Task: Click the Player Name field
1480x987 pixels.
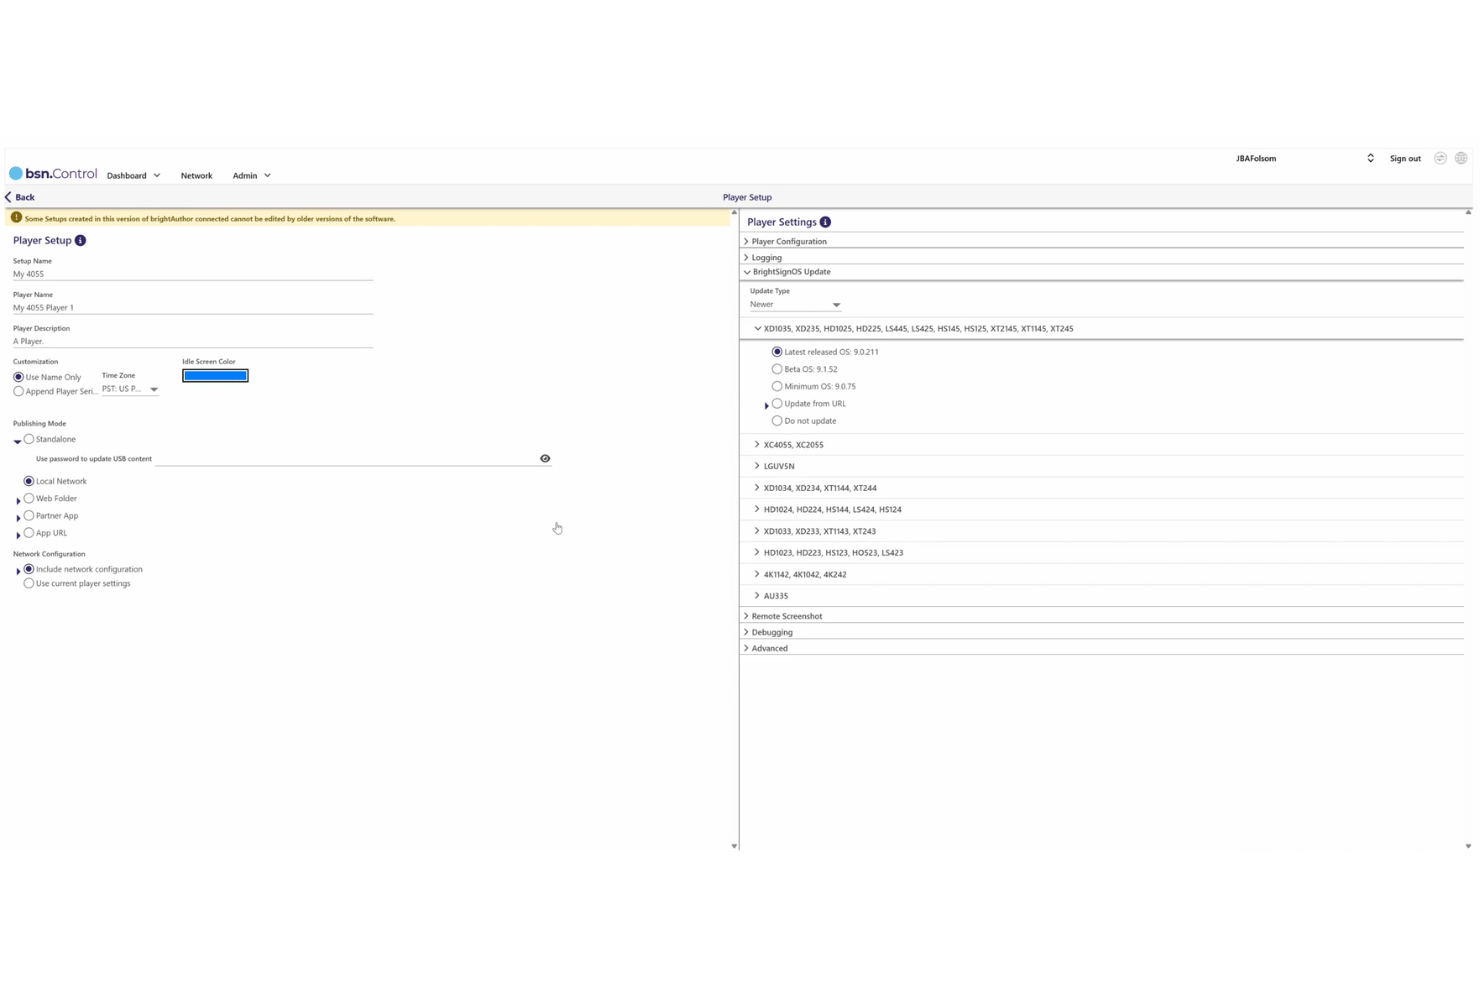Action: [x=193, y=307]
